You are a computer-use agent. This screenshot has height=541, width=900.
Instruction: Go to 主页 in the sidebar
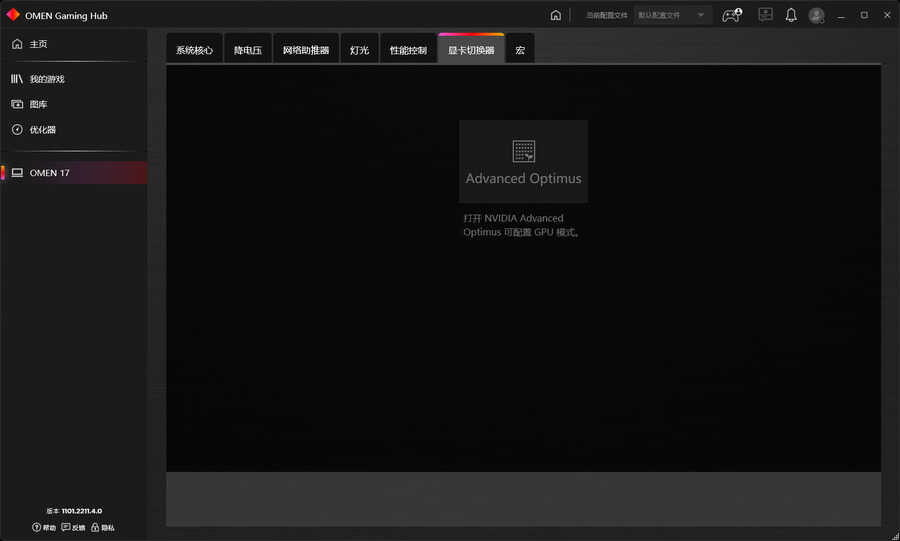(x=38, y=44)
